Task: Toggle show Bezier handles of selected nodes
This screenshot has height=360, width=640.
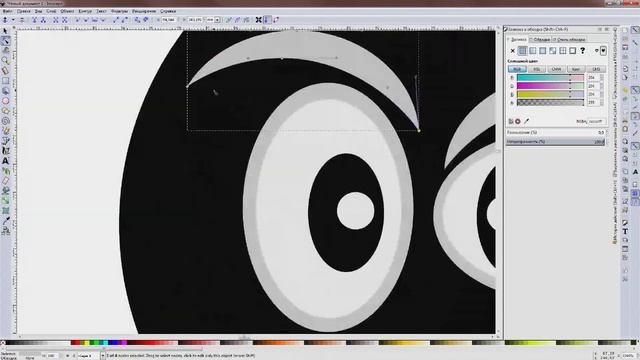Action: click(267, 20)
